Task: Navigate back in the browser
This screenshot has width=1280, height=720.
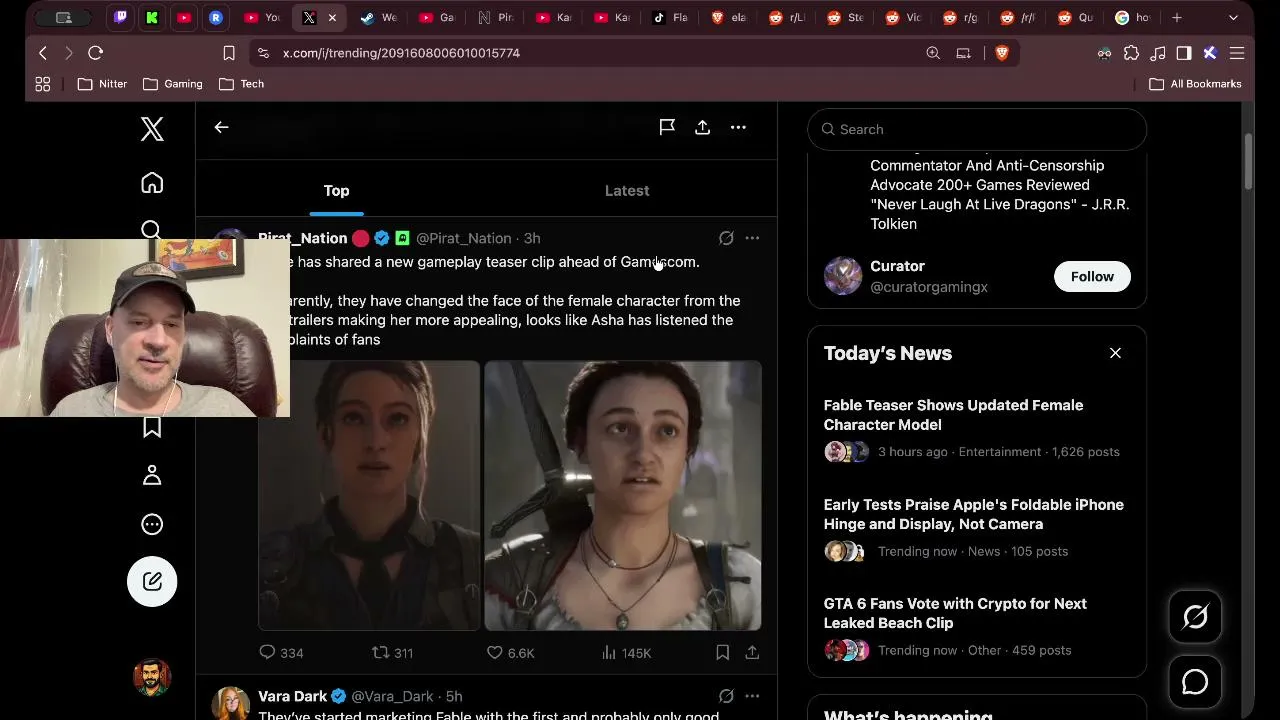Action: point(43,53)
